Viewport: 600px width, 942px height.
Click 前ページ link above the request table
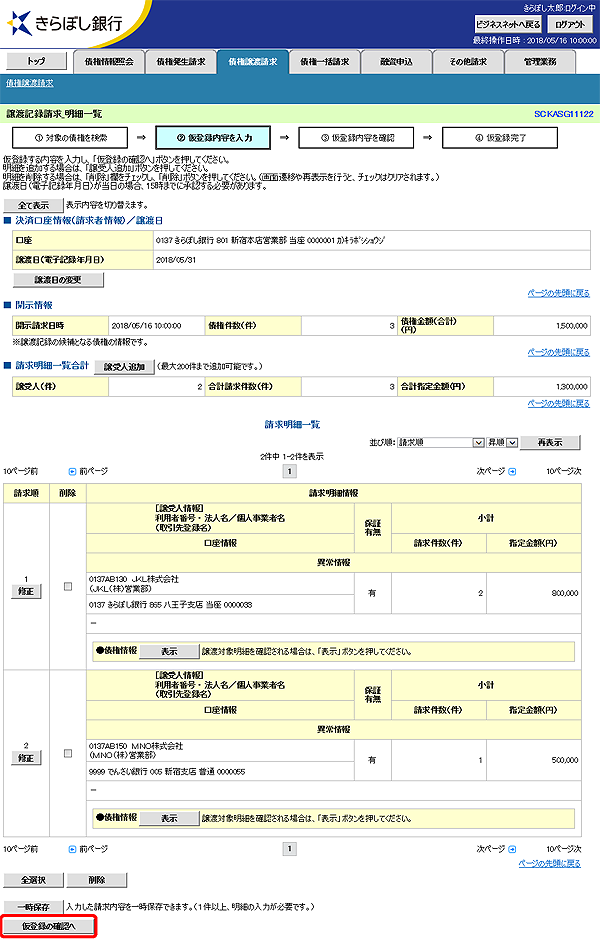[94, 472]
